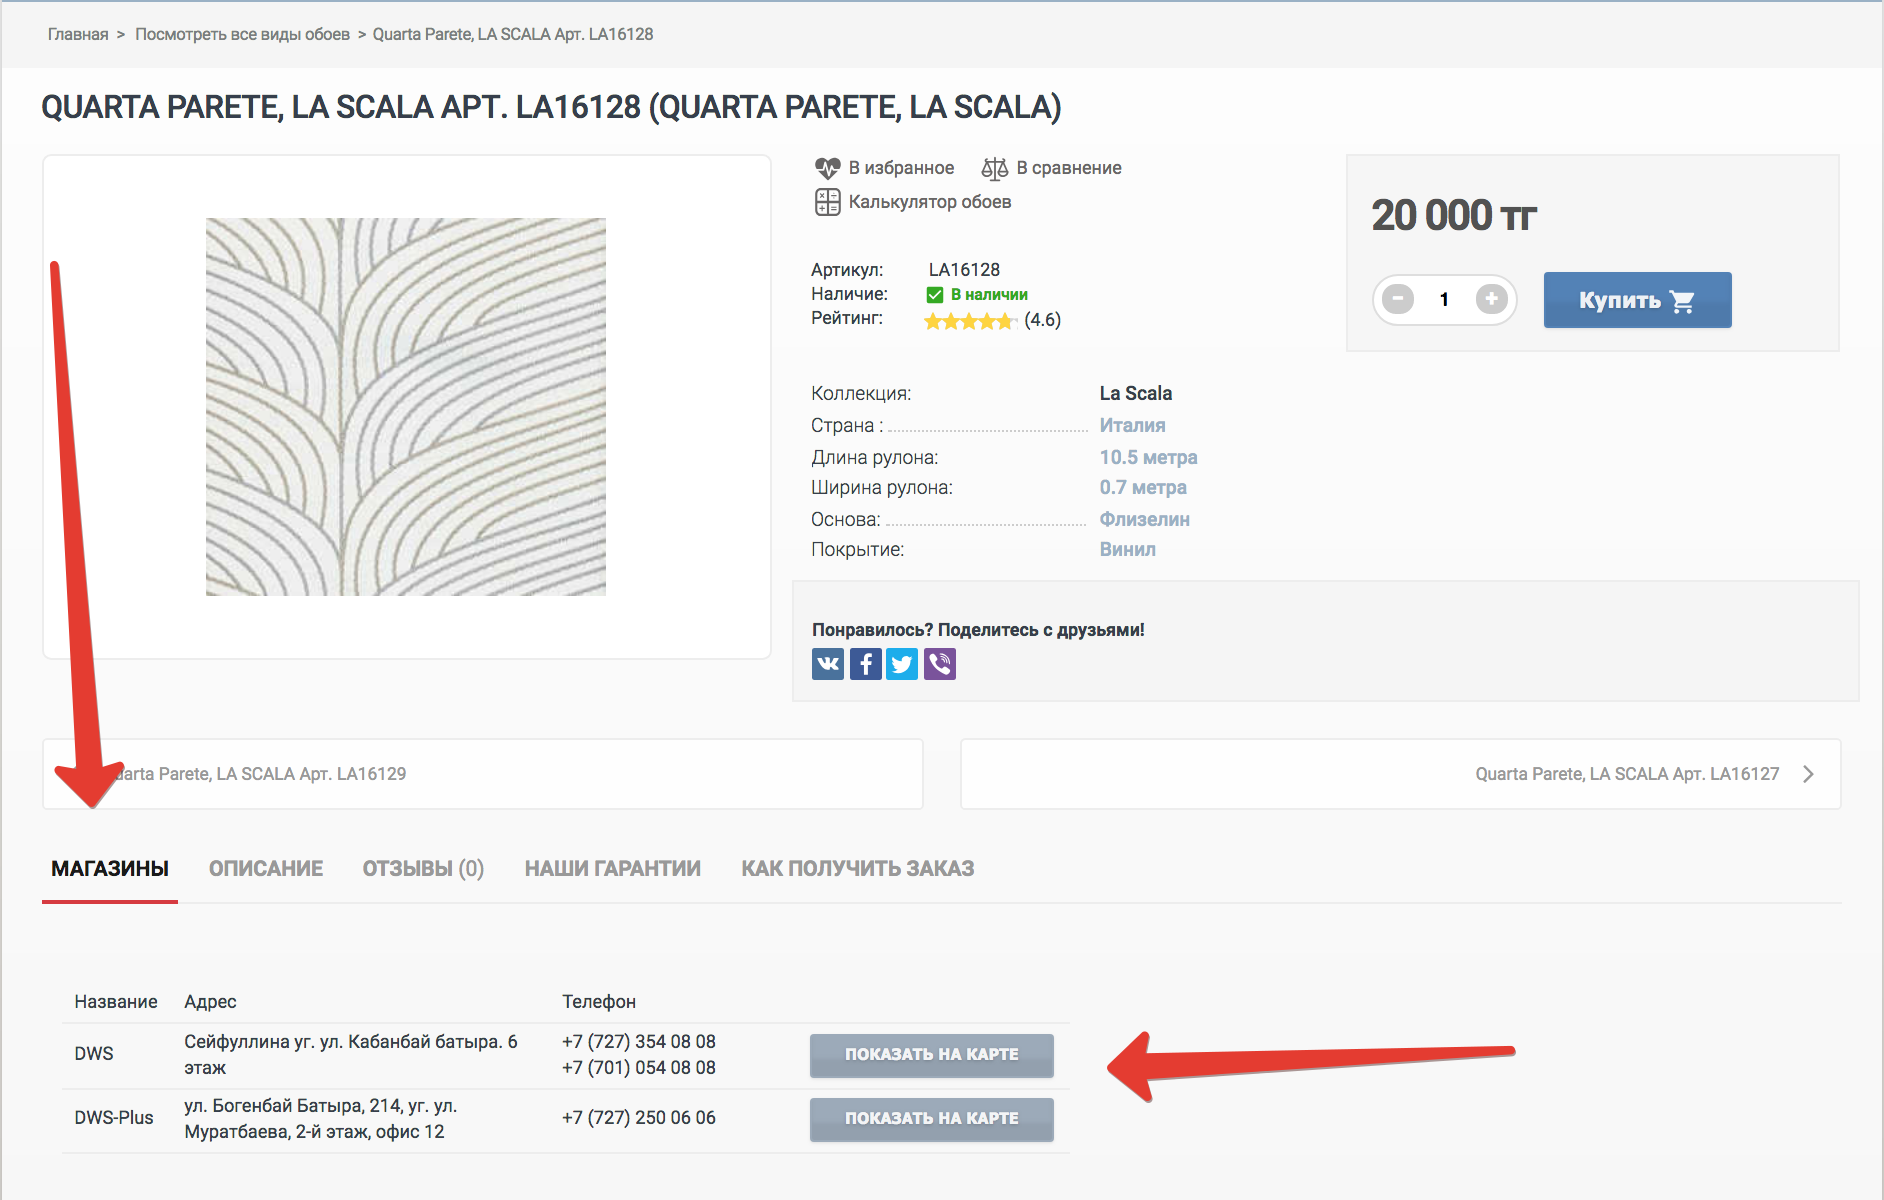The image size is (1884, 1200).
Task: Click the В избранное link text
Action: coord(901,168)
